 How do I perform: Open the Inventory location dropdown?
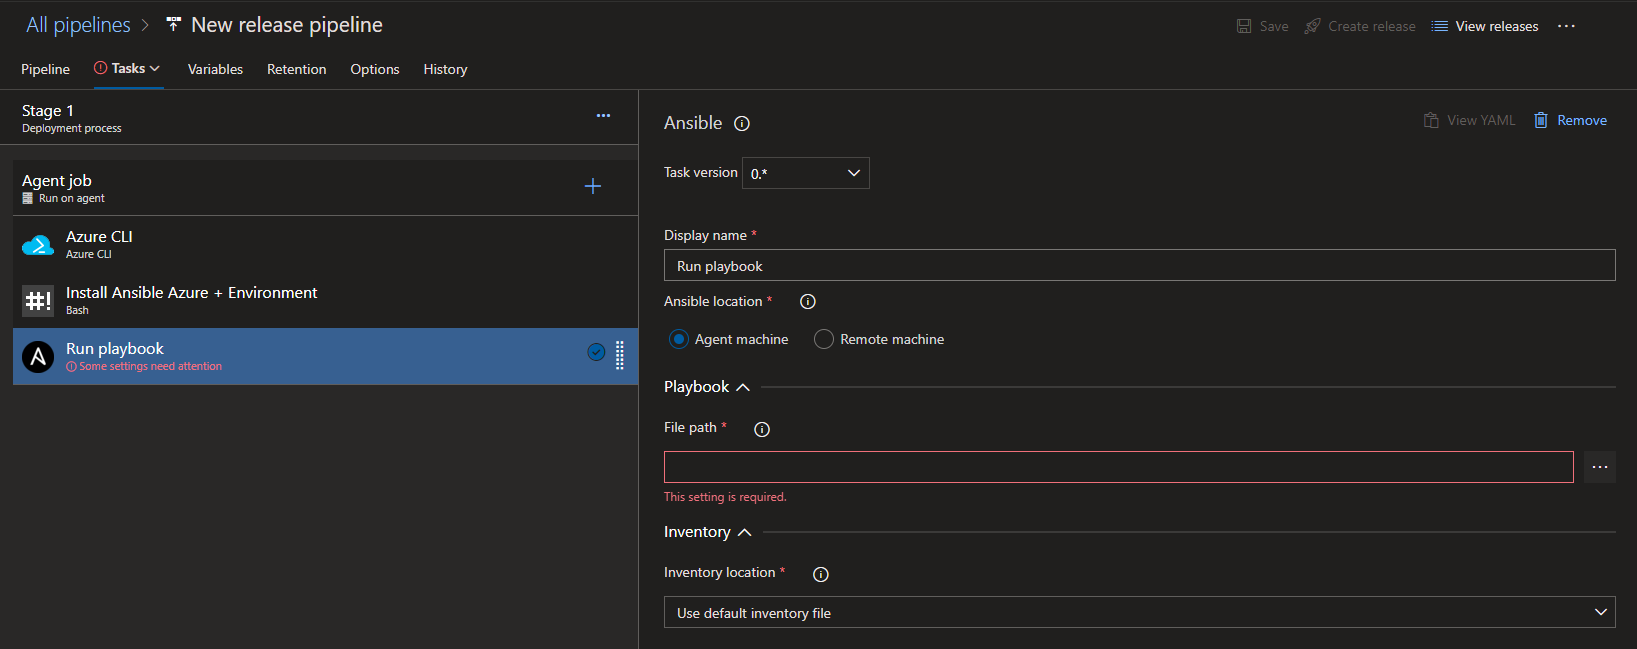pos(1139,613)
